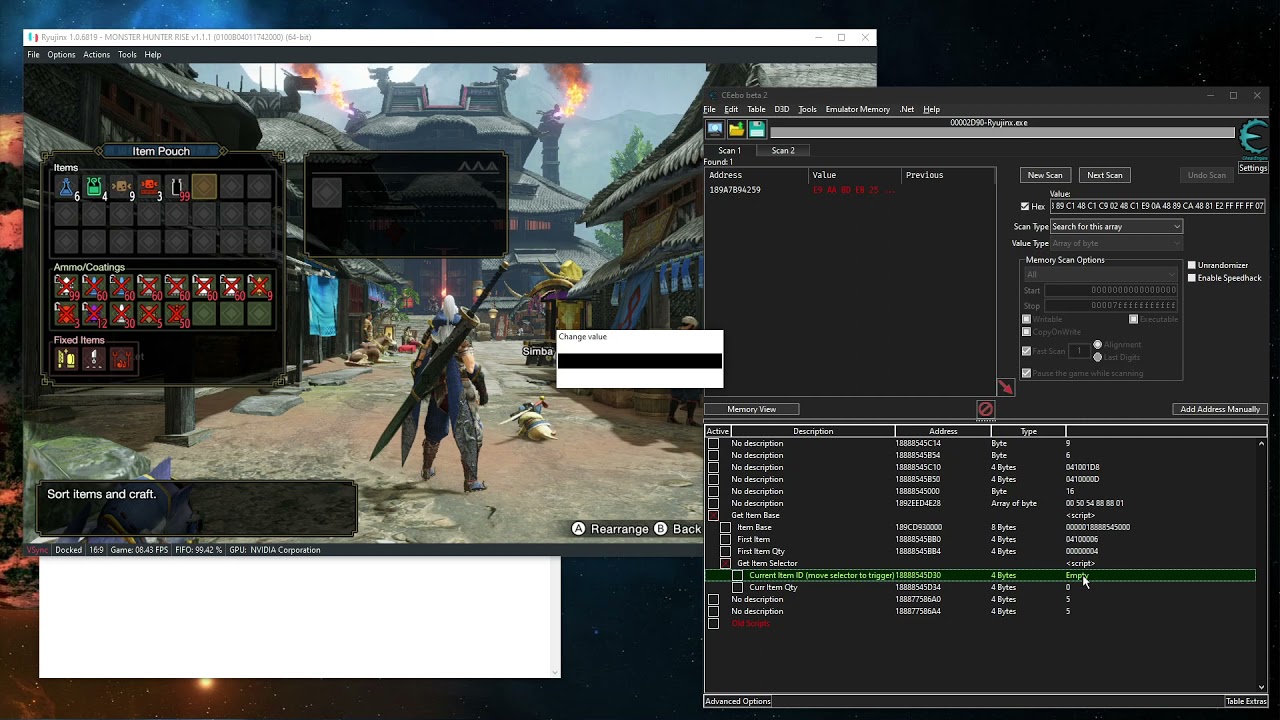The image size is (1280, 720).
Task: Deactivate the Get Item Base script checkbox
Action: click(x=713, y=515)
